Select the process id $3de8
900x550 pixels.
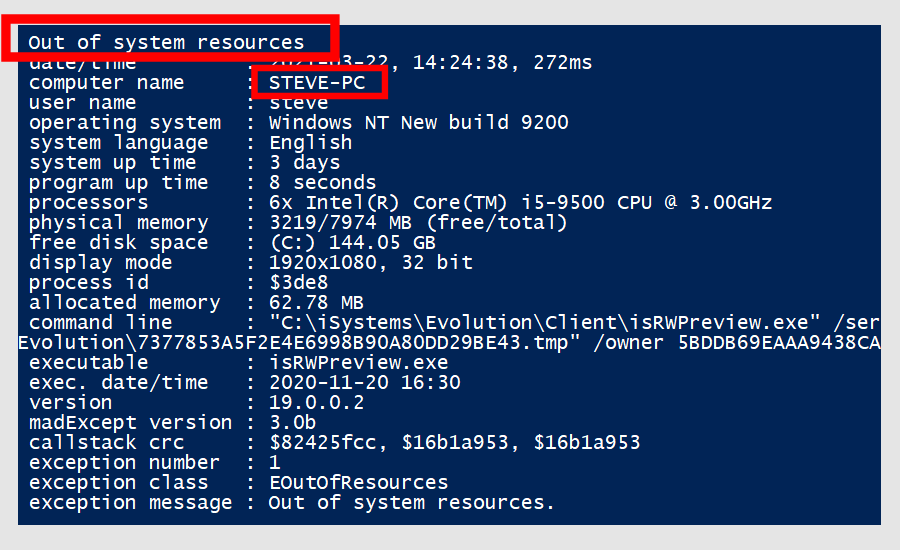pyautogui.click(x=298, y=282)
